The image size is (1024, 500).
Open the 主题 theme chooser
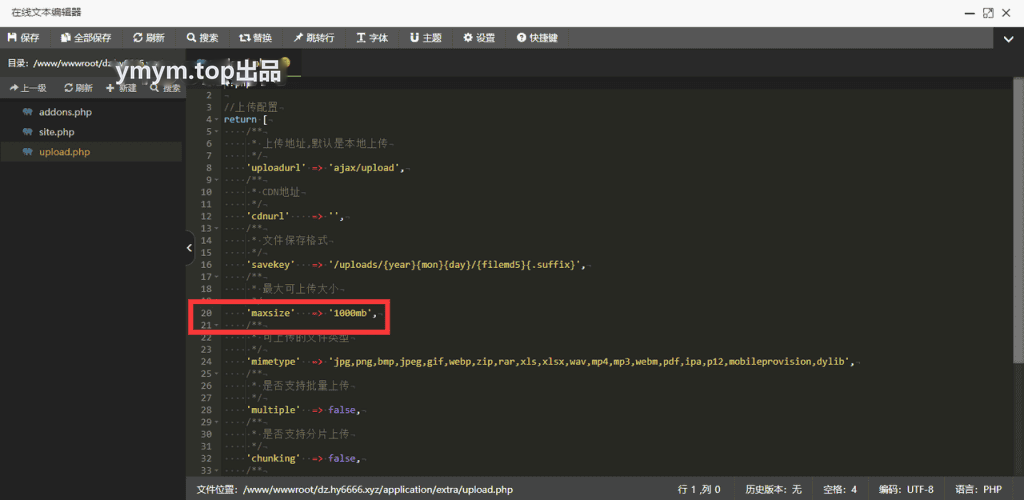pos(426,38)
